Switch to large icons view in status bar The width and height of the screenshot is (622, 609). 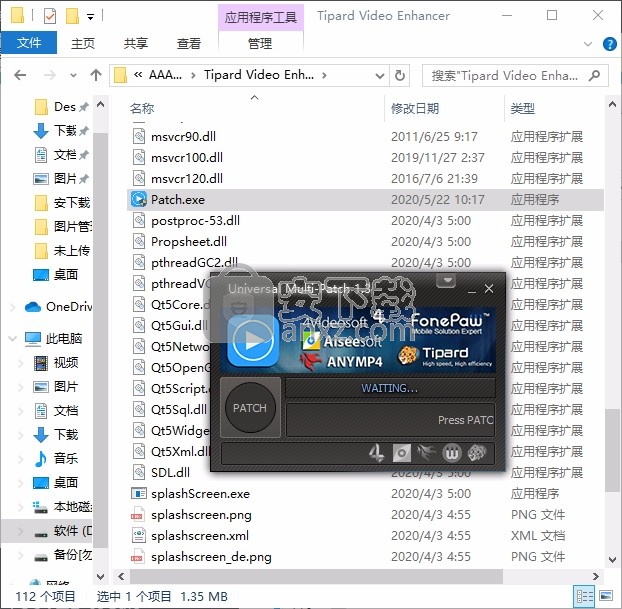coord(606,596)
